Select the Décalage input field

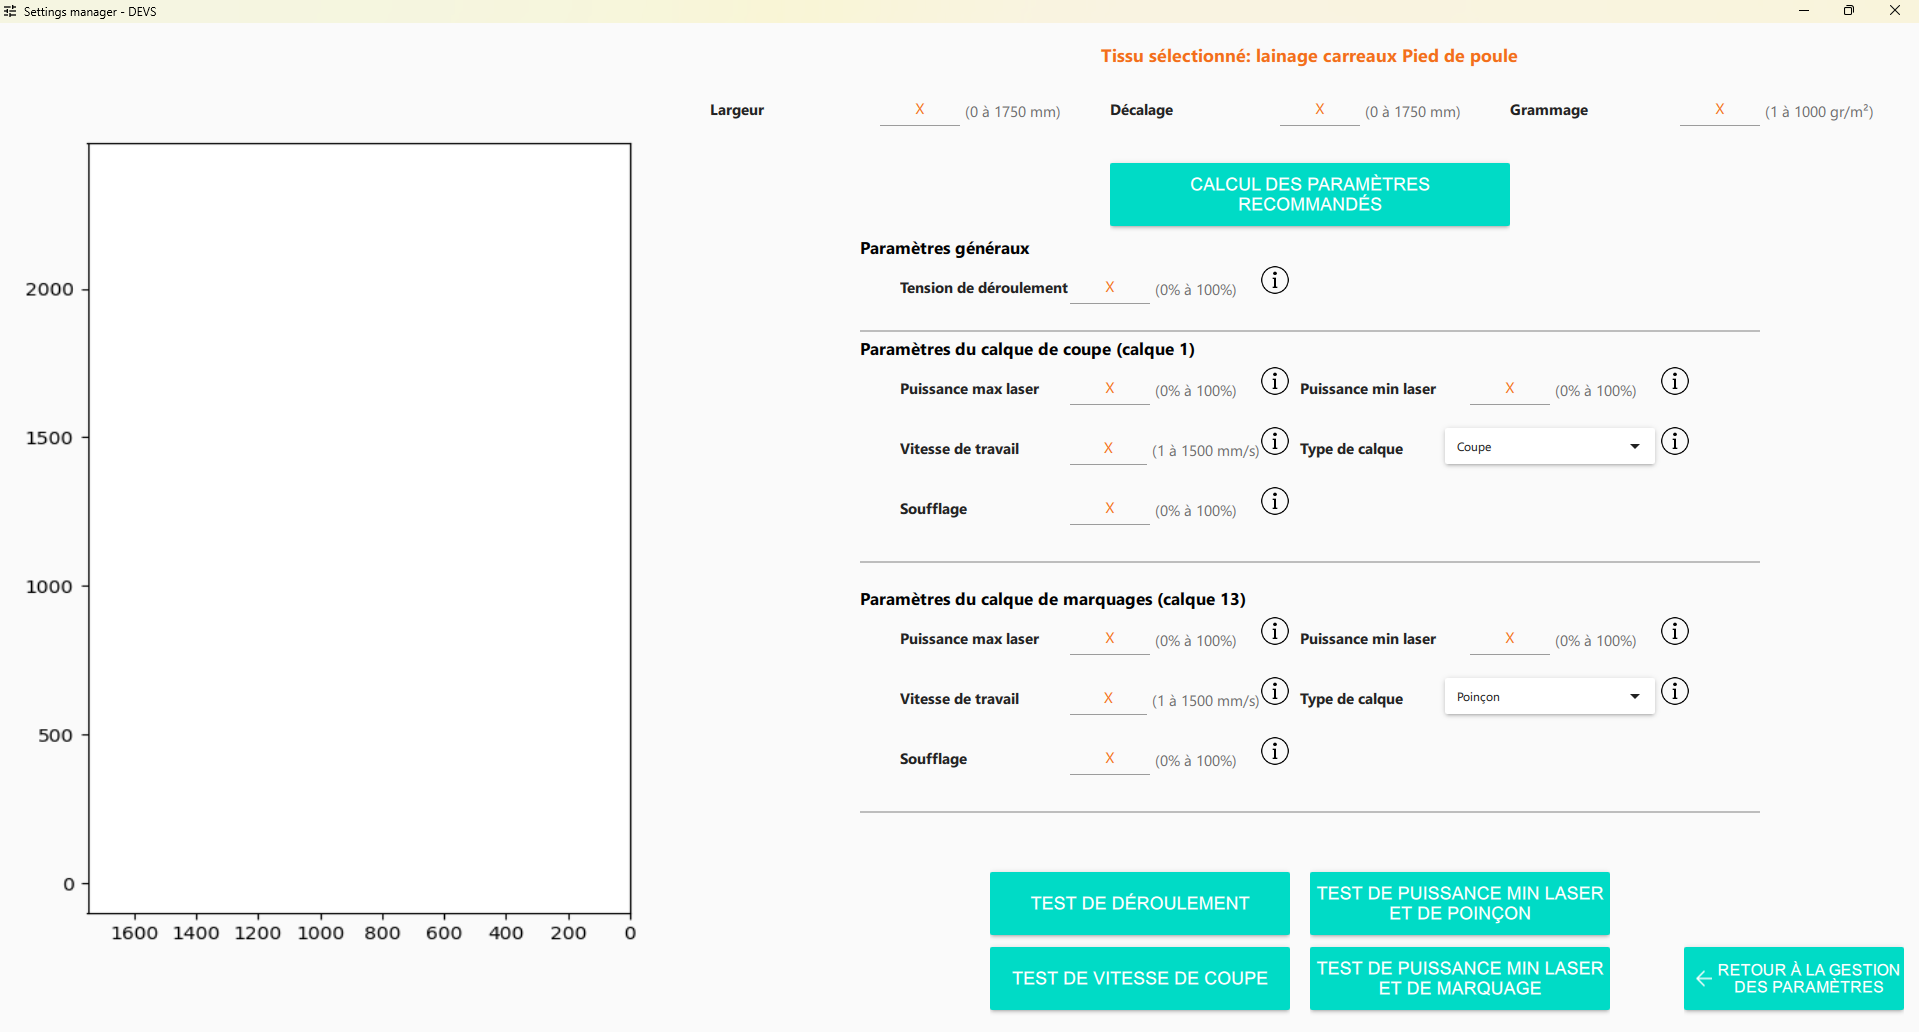(x=1319, y=110)
